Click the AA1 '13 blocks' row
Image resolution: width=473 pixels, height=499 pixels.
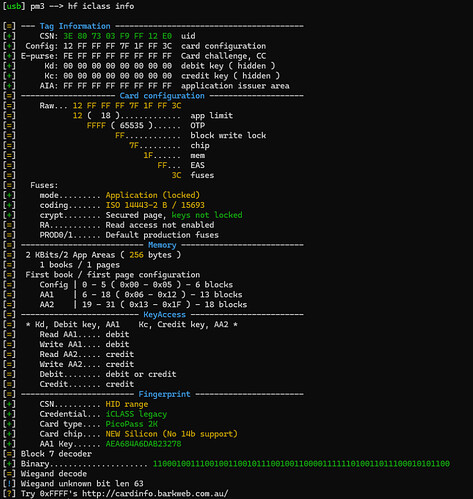click(x=141, y=295)
